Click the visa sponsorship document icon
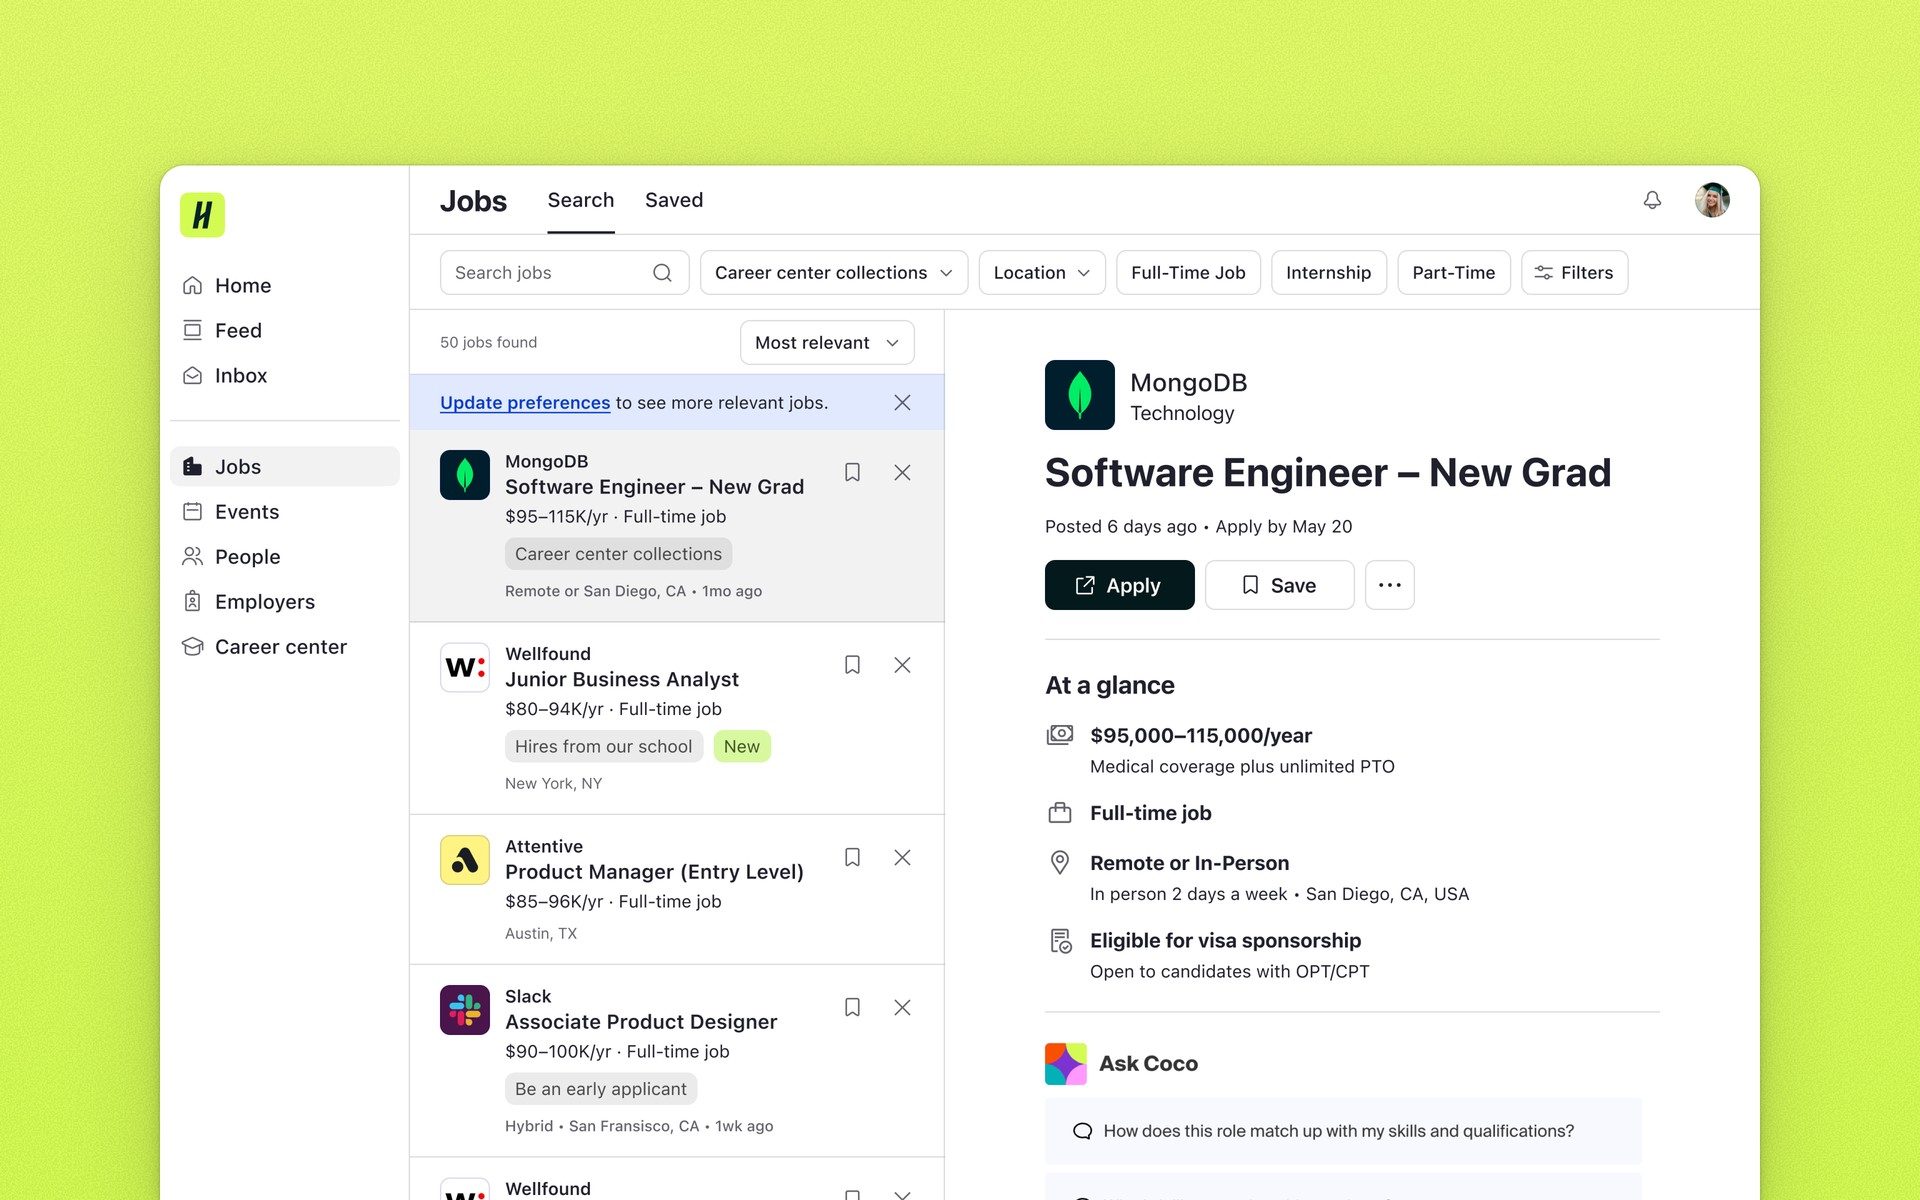 click(1060, 941)
